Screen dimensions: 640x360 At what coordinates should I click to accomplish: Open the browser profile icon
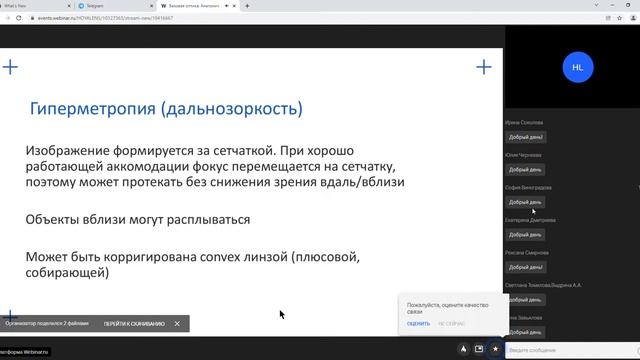click(x=633, y=18)
